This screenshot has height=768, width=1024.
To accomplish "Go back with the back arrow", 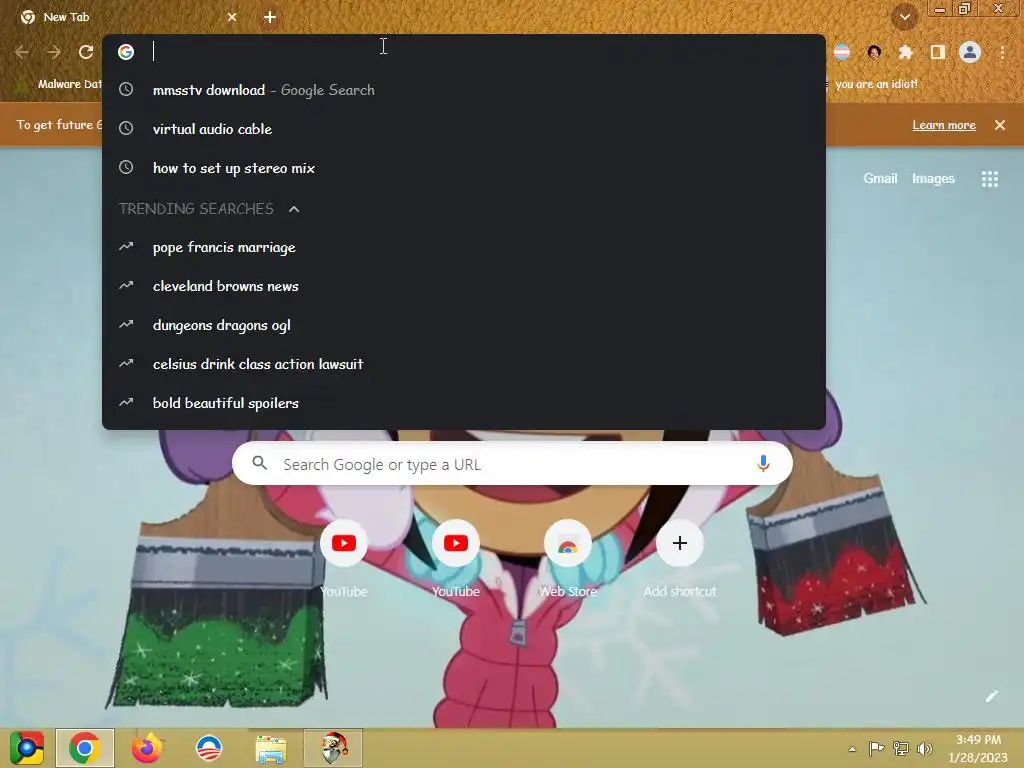I will pos(22,52).
